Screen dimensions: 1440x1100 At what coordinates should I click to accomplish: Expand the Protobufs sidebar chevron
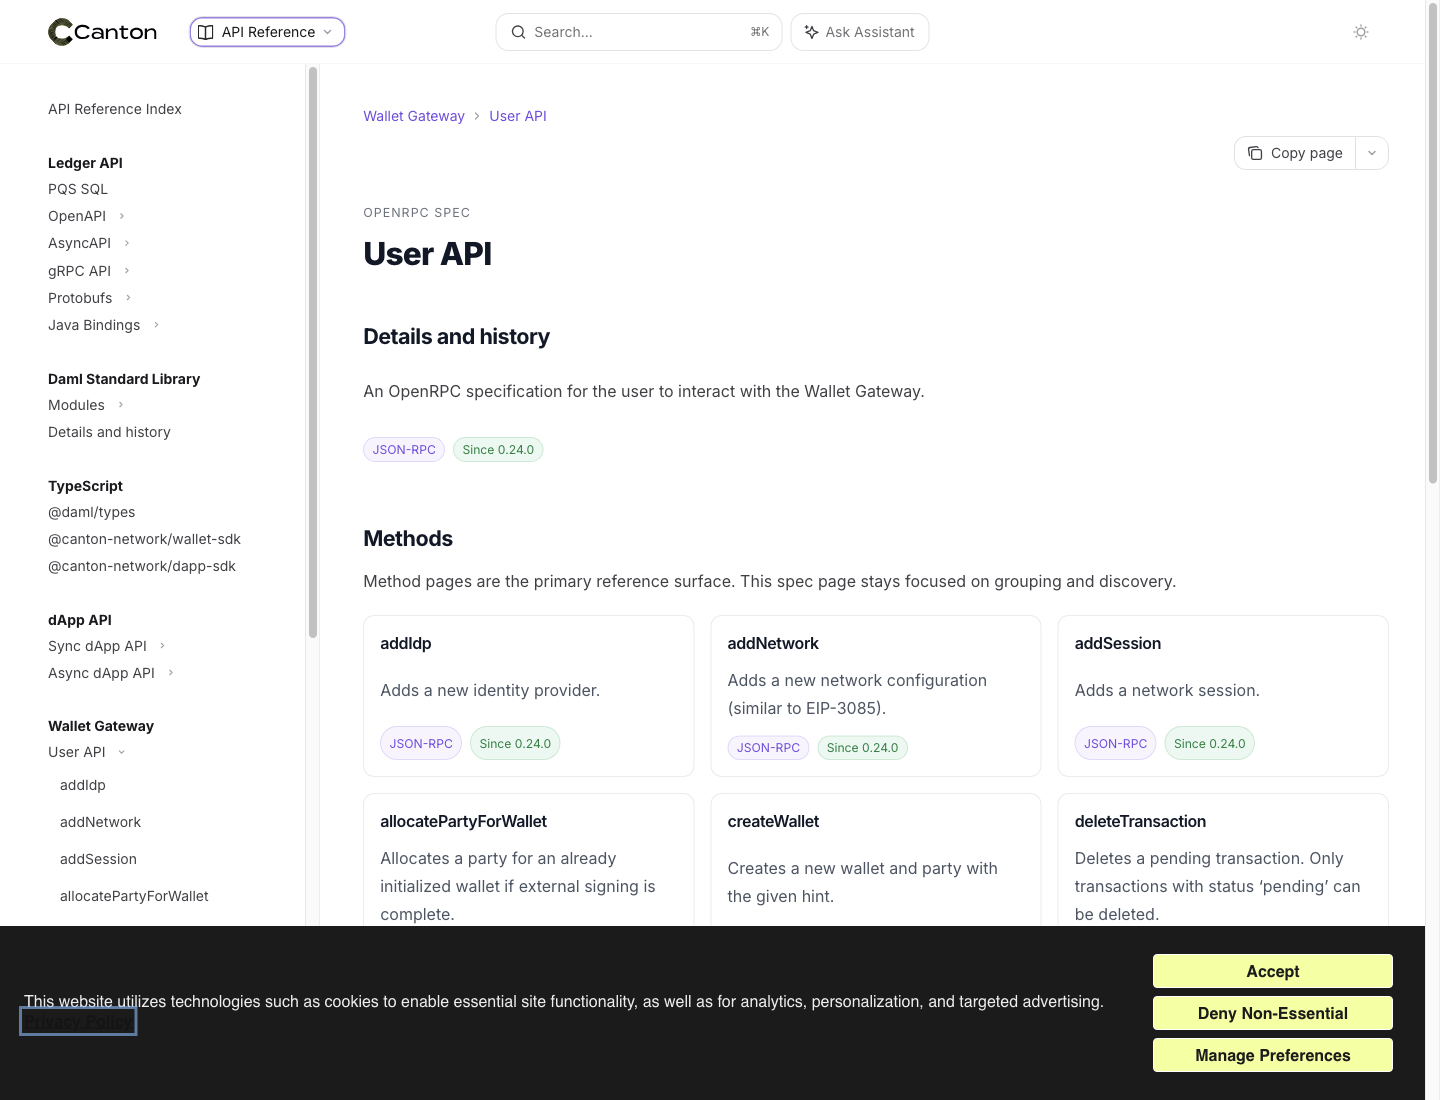coord(128,298)
